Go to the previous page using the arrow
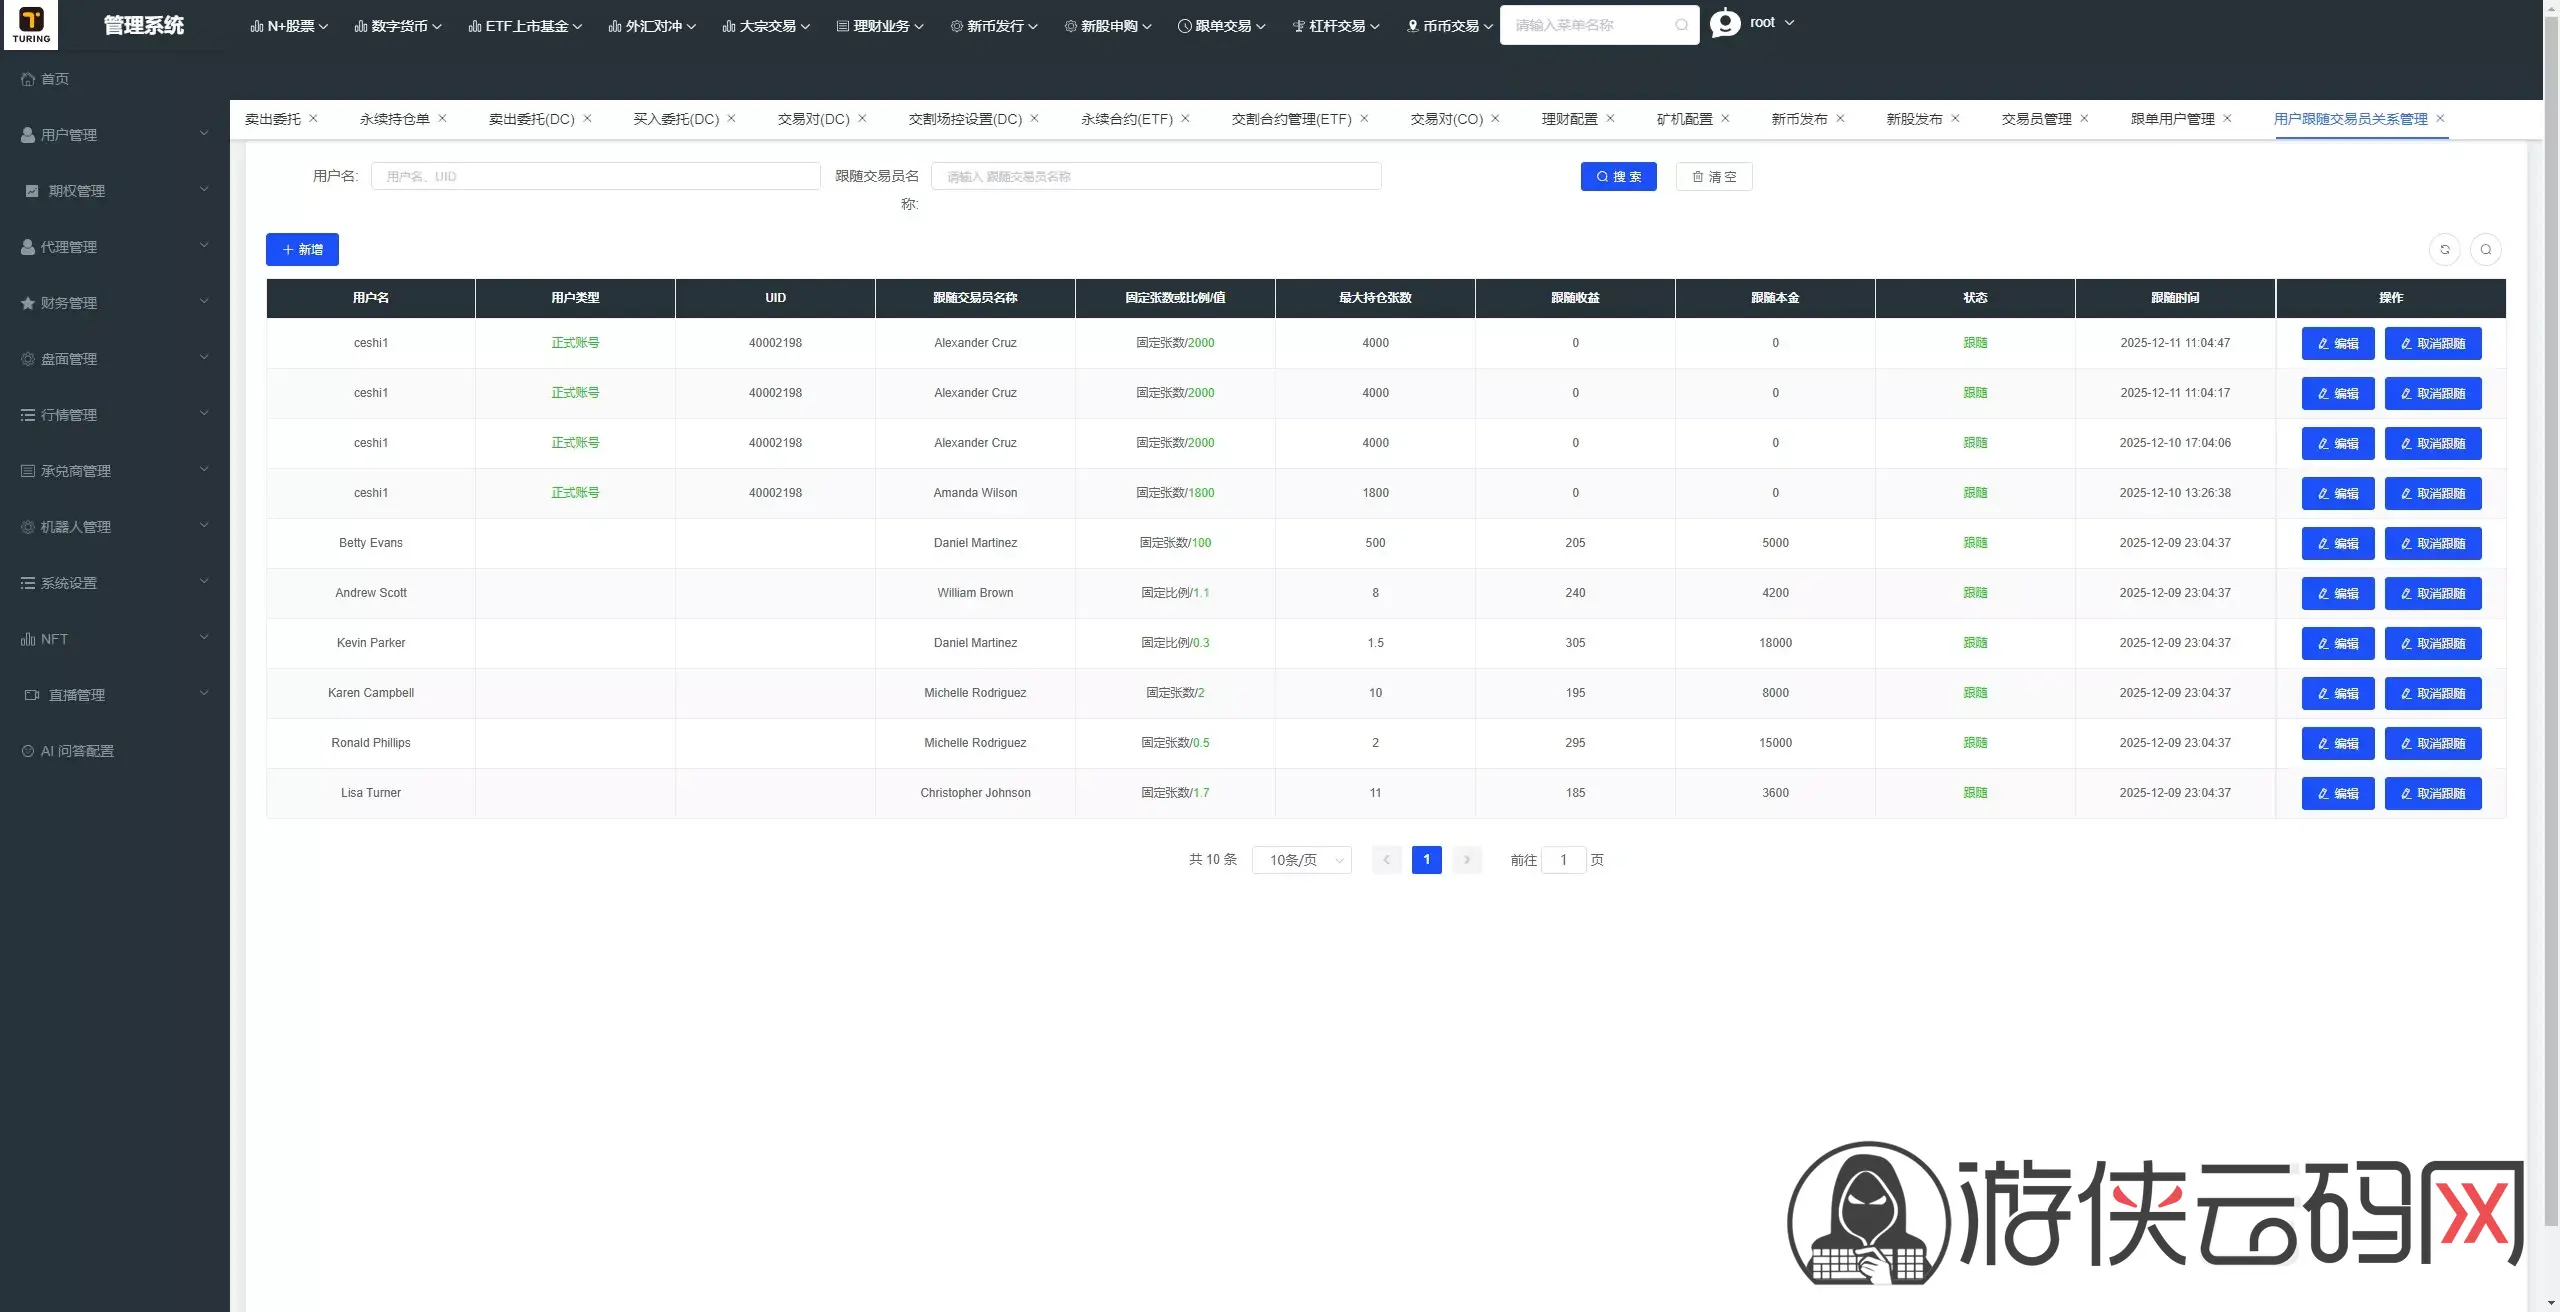Image resolution: width=2560 pixels, height=1312 pixels. click(1386, 860)
